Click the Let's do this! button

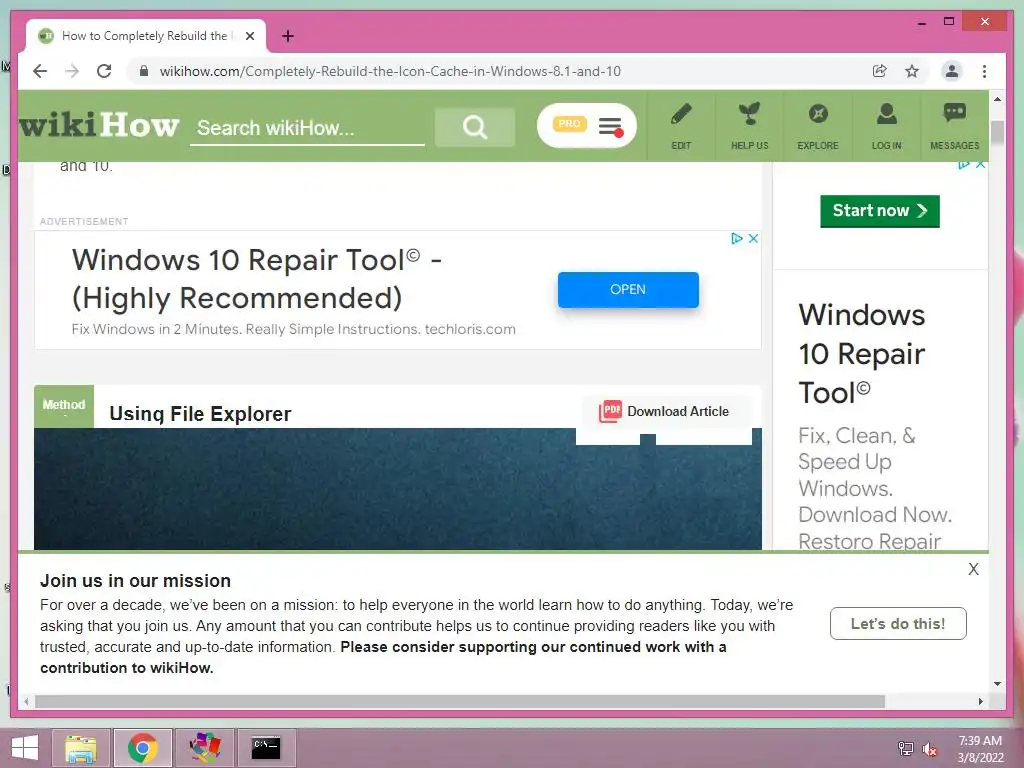[x=898, y=624]
